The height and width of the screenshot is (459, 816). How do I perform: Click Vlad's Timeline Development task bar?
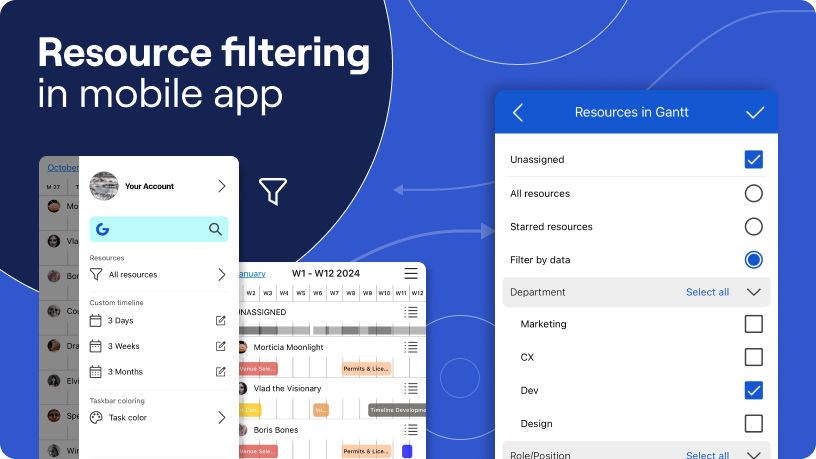point(397,410)
